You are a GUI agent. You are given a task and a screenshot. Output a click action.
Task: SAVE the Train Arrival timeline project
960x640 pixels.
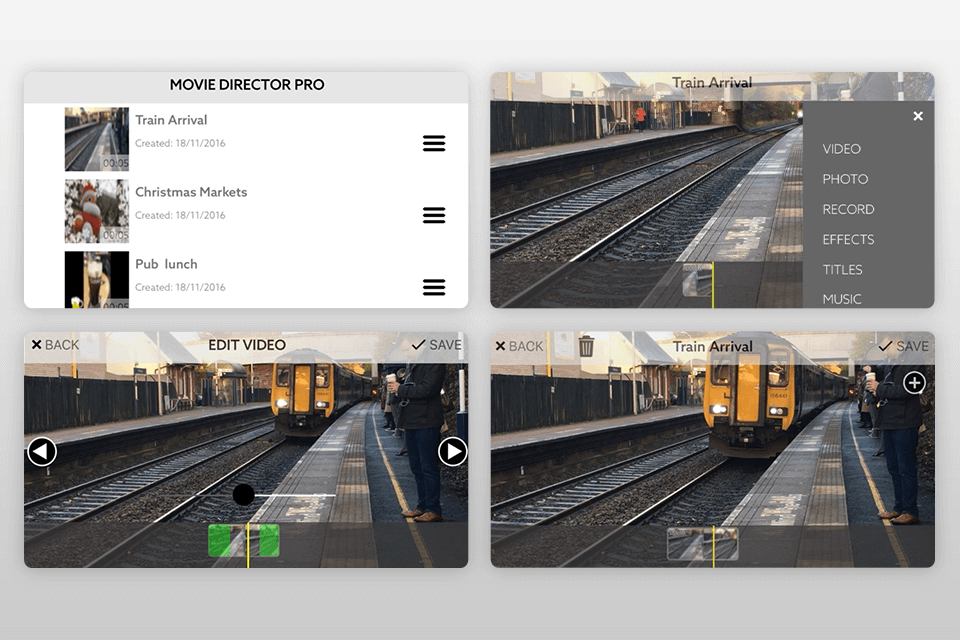(904, 346)
